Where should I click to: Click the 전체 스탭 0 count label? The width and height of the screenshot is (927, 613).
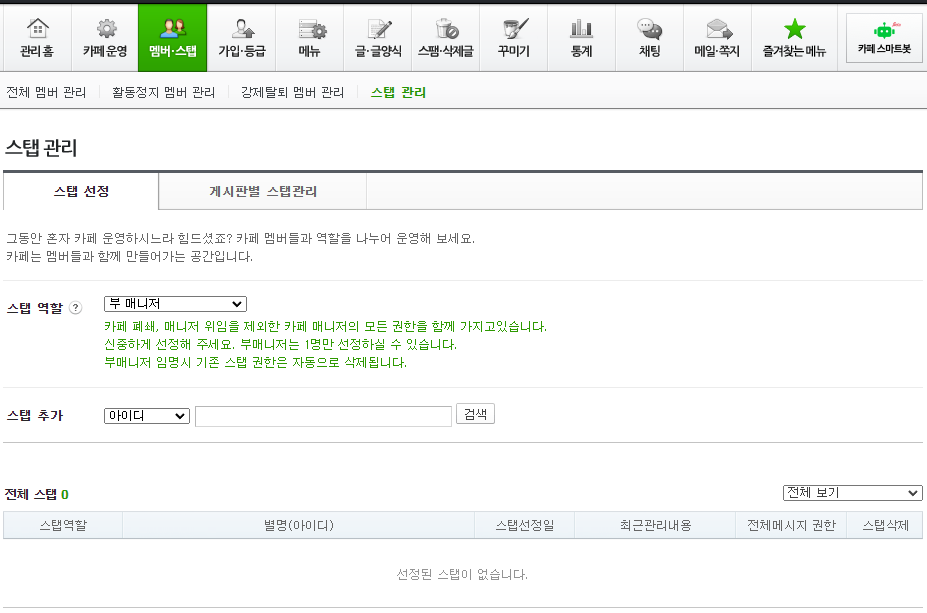point(37,494)
